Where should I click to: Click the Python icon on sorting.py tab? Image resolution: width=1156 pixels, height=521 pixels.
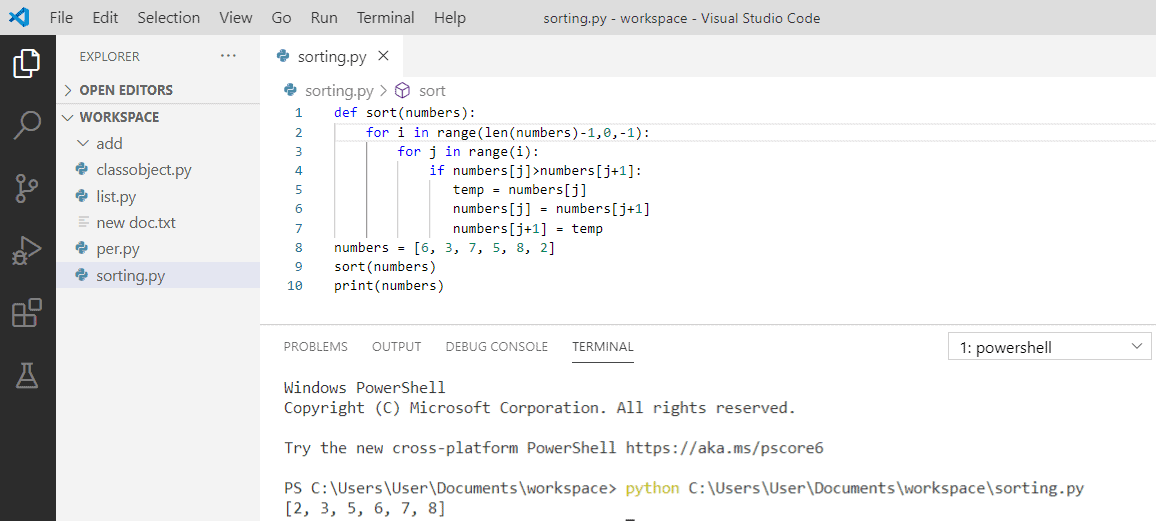282,56
